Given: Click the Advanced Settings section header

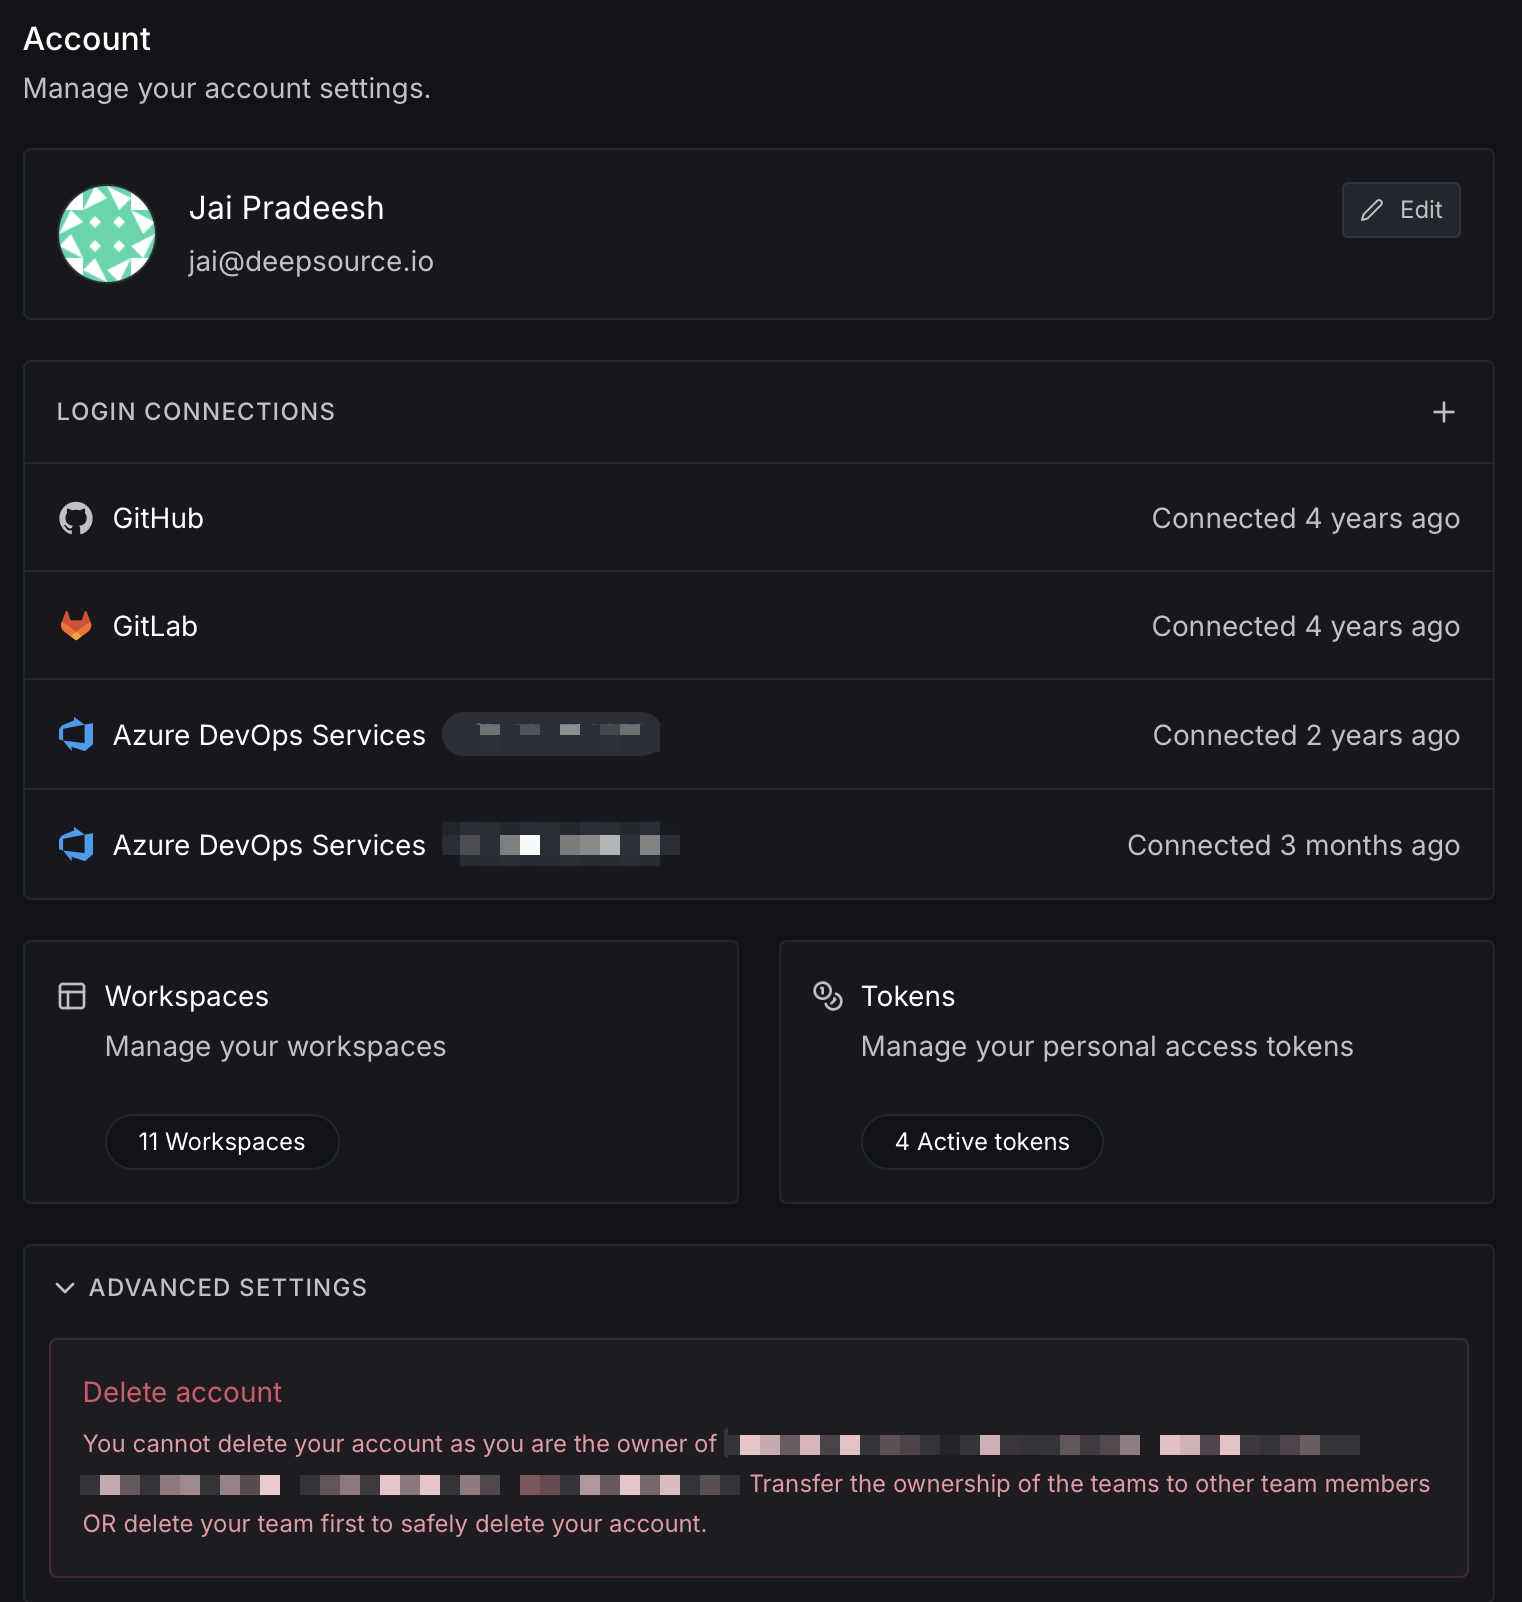Looking at the screenshot, I should 228,1287.
